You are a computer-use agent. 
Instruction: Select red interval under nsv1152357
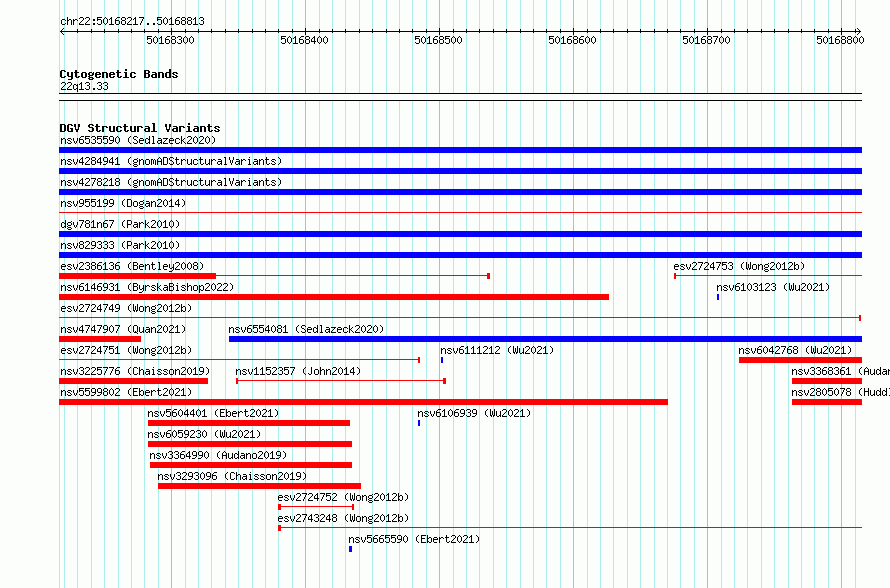coord(341,381)
